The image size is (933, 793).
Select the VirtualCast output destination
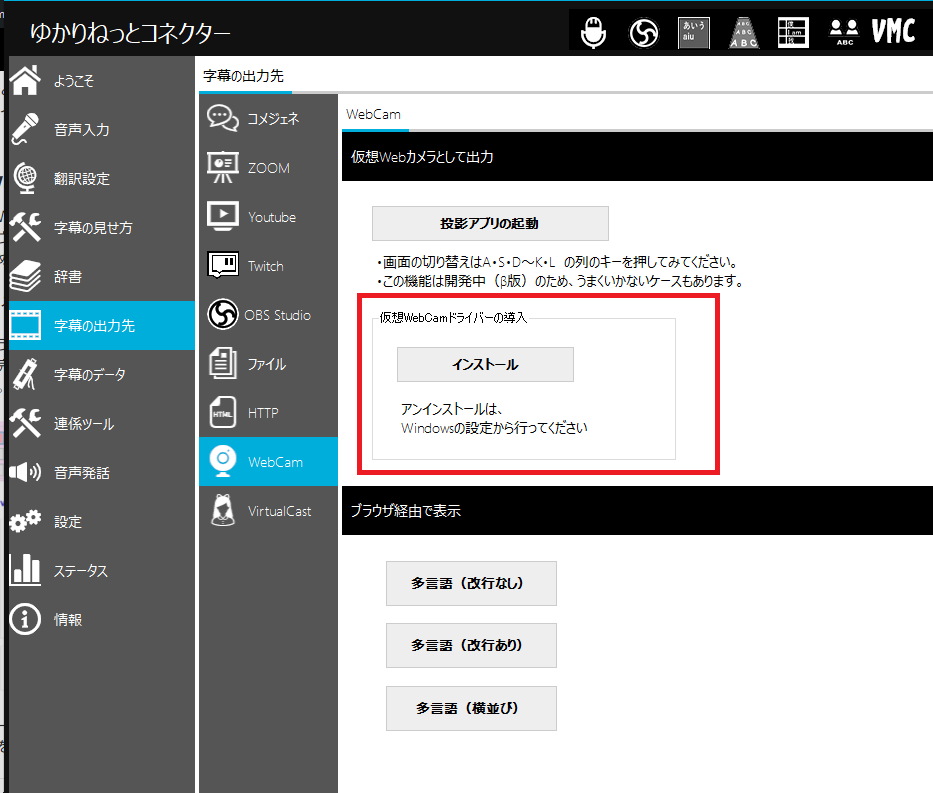coord(268,511)
